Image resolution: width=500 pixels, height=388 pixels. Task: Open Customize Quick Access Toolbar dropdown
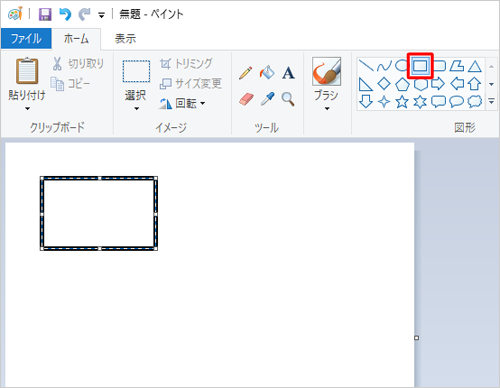pyautogui.click(x=101, y=15)
